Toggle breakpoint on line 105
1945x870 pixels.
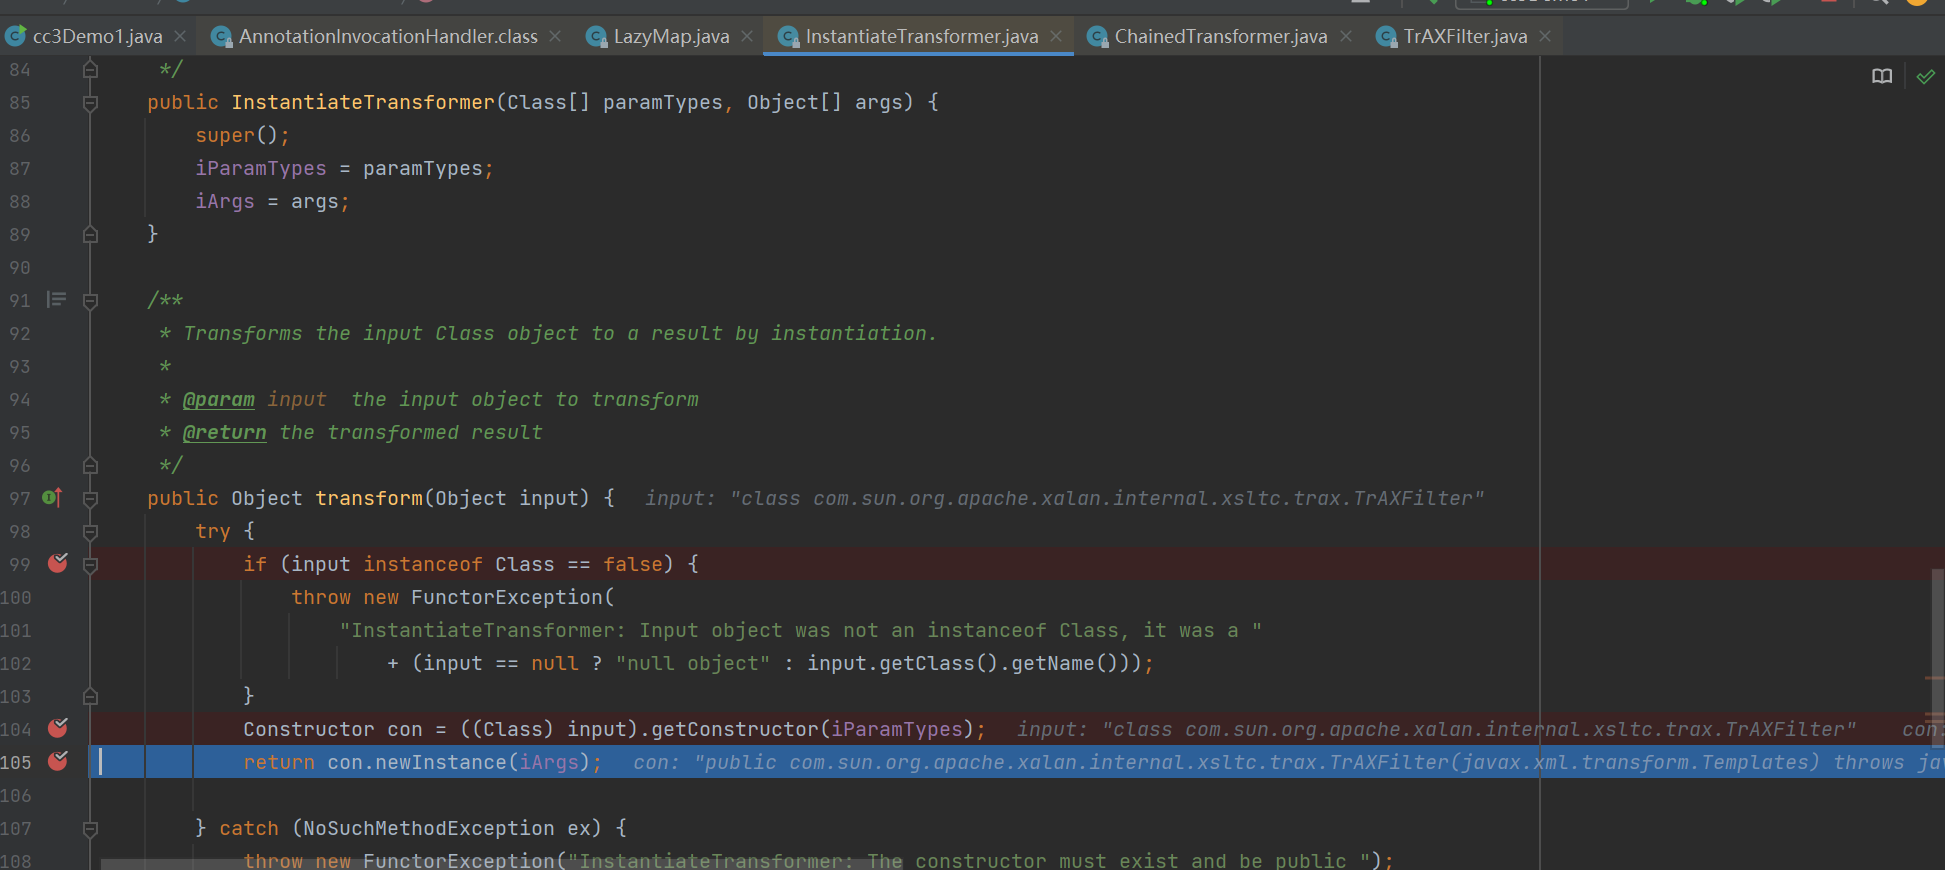pos(58,762)
